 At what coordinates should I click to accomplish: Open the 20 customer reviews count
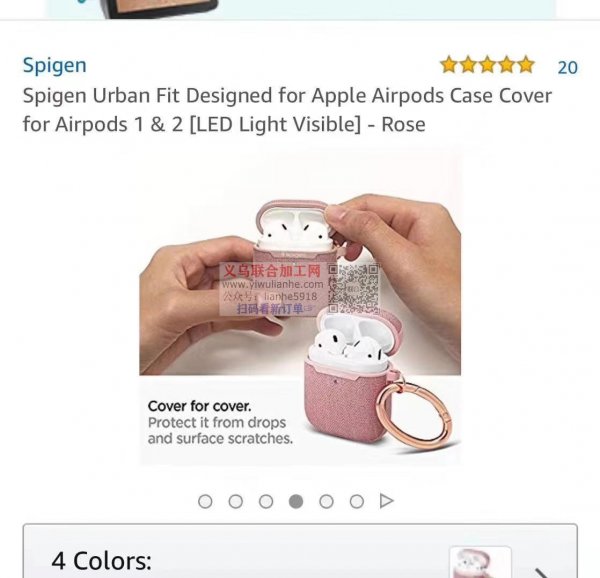(567, 68)
